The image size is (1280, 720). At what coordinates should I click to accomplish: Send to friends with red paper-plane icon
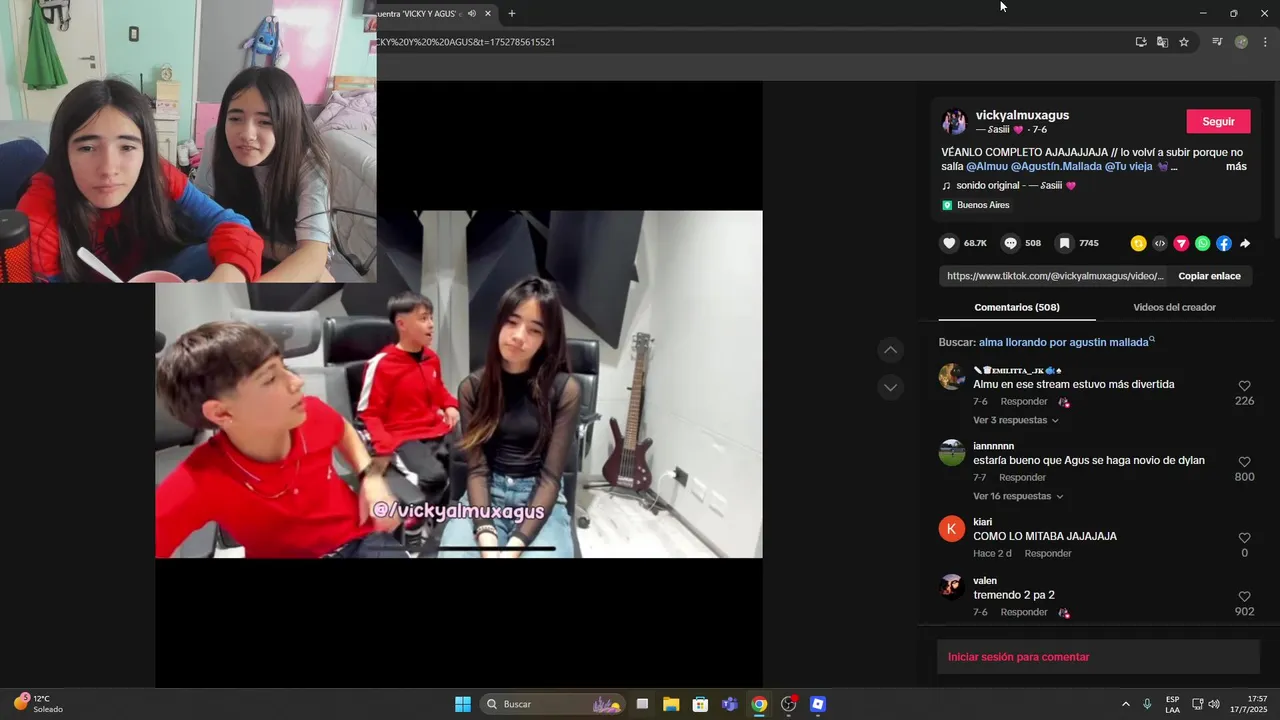[1181, 243]
